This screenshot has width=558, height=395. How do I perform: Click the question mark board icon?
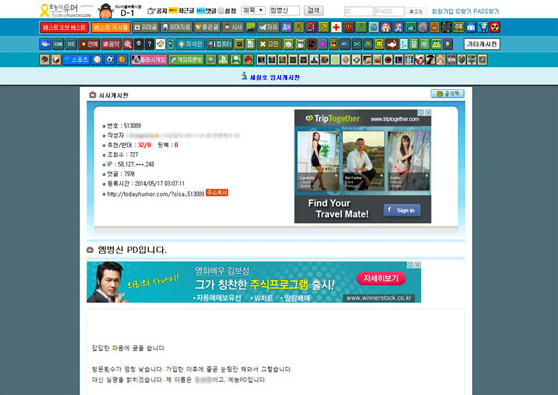point(149,44)
